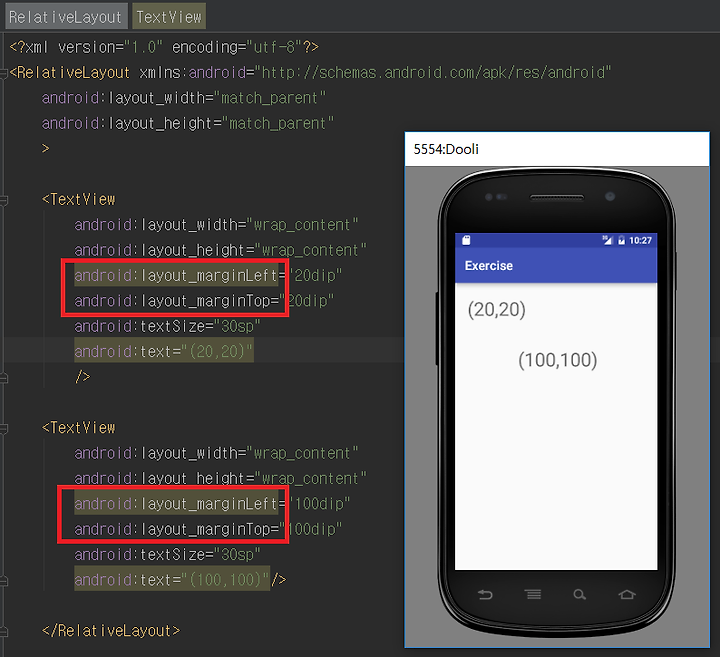Select the RelativeLayout breadcrumb tab

[x=67, y=17]
